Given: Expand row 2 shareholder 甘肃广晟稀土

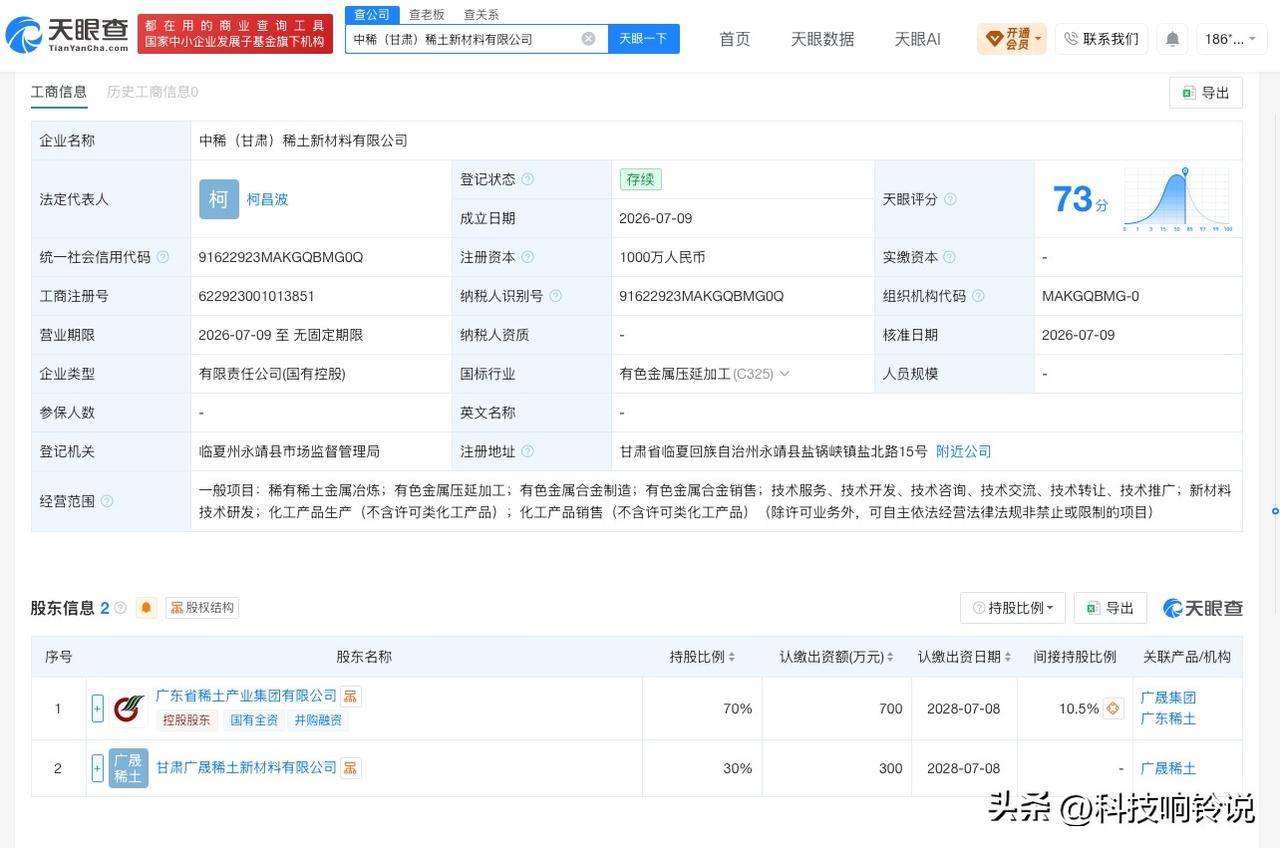Looking at the screenshot, I should [97, 768].
